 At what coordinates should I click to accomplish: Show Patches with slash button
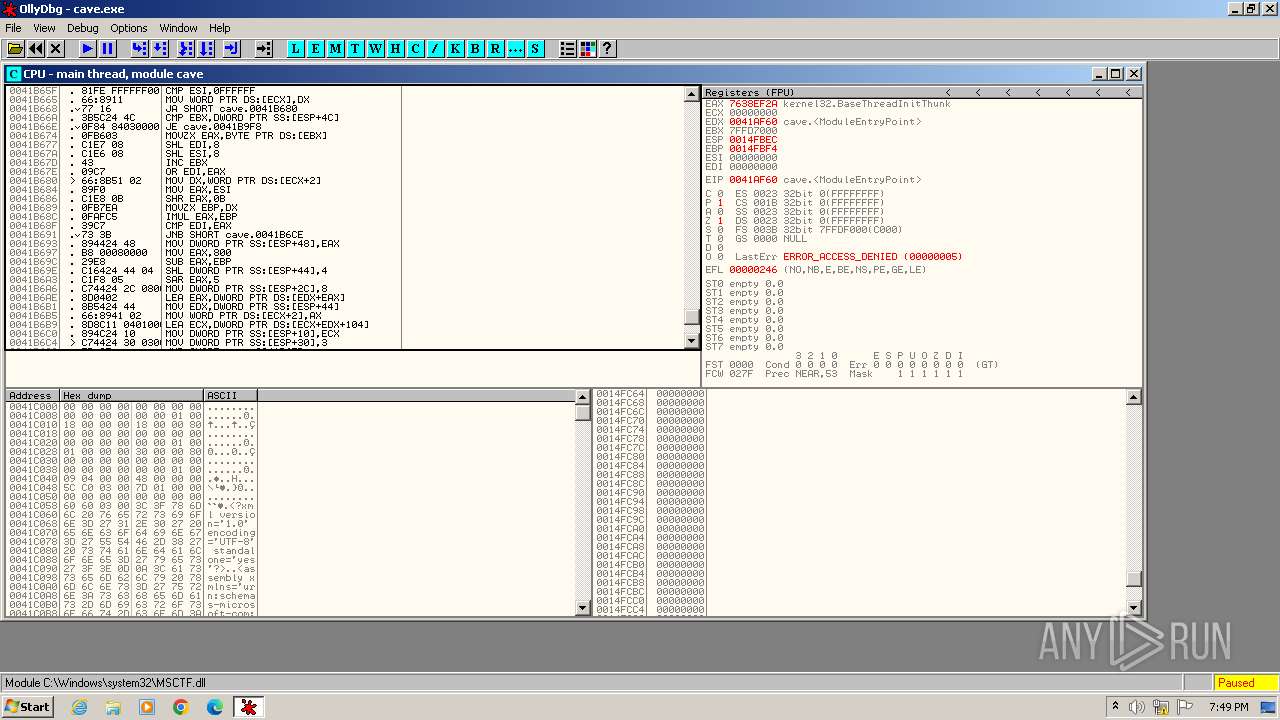click(436, 48)
